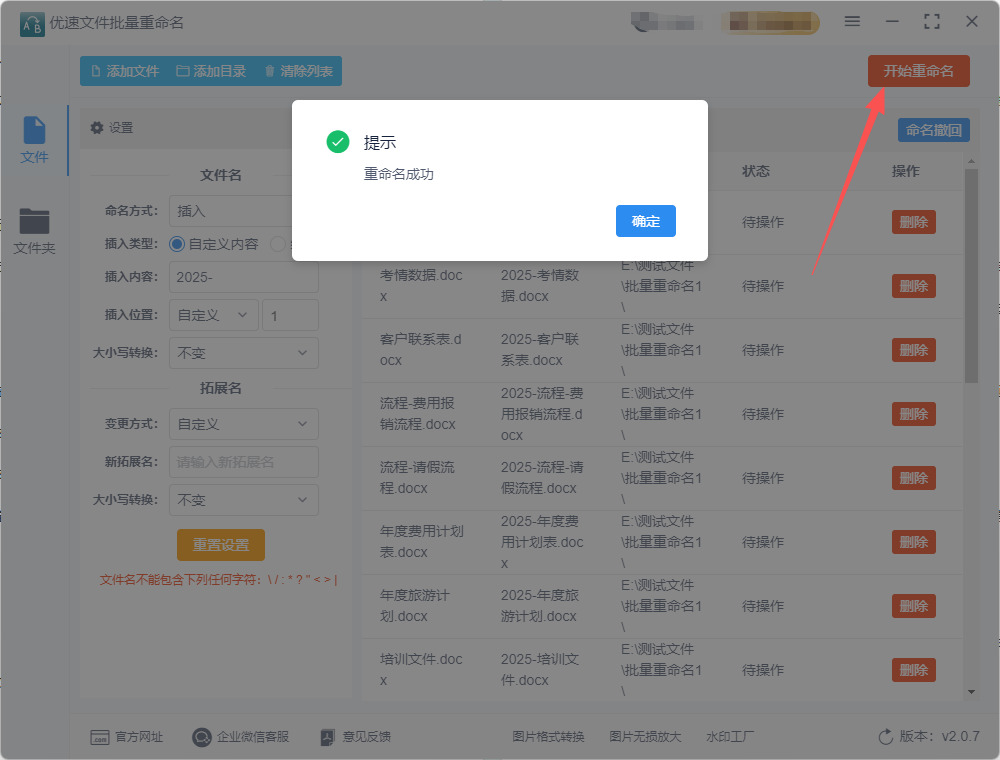Open the 命名方式 dropdown showing 插入

[x=231, y=211]
